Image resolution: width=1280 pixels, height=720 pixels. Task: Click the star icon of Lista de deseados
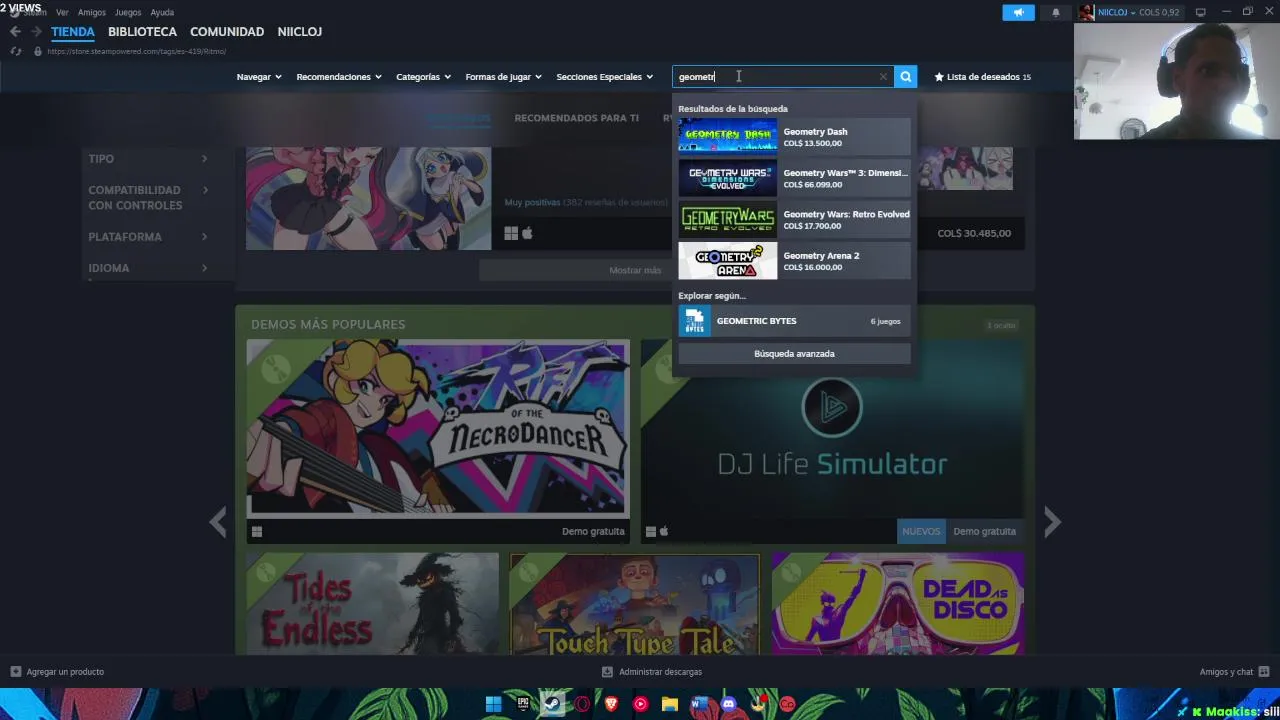tap(939, 77)
